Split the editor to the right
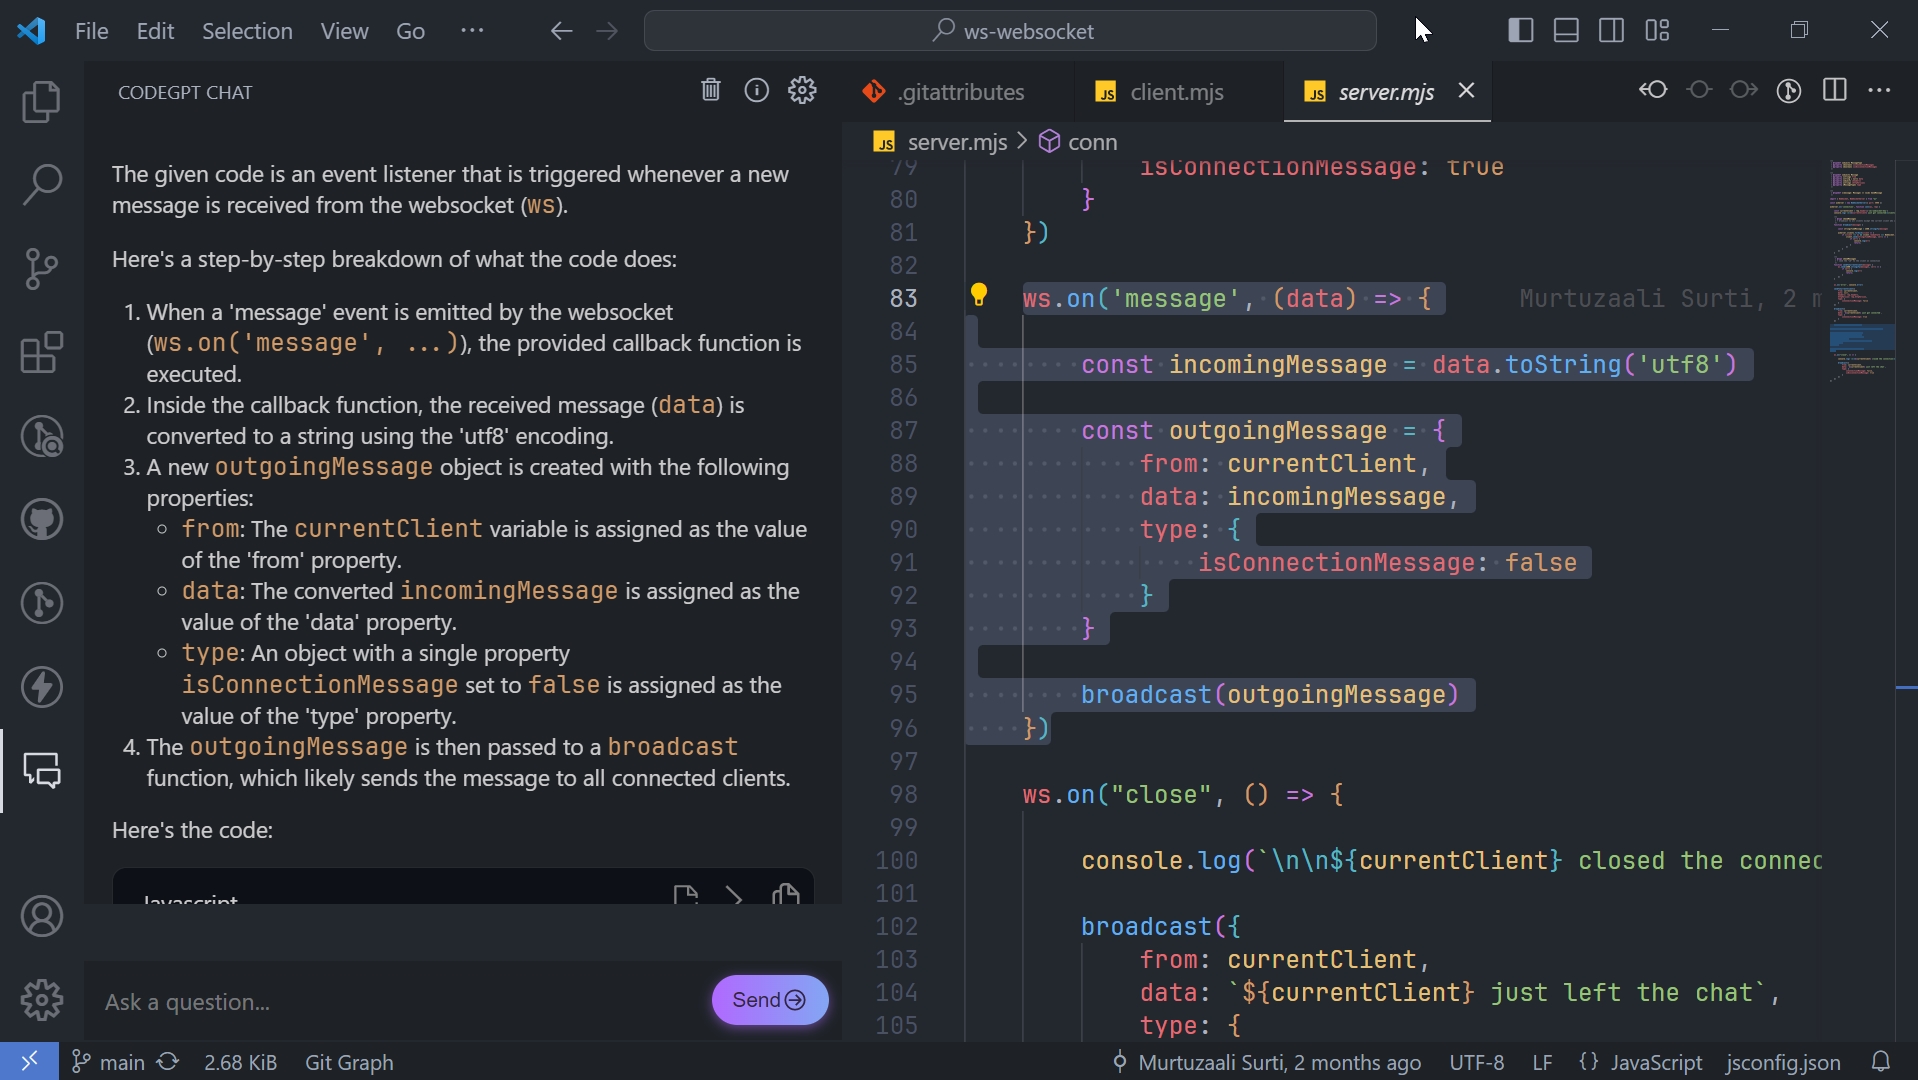 (x=1835, y=90)
